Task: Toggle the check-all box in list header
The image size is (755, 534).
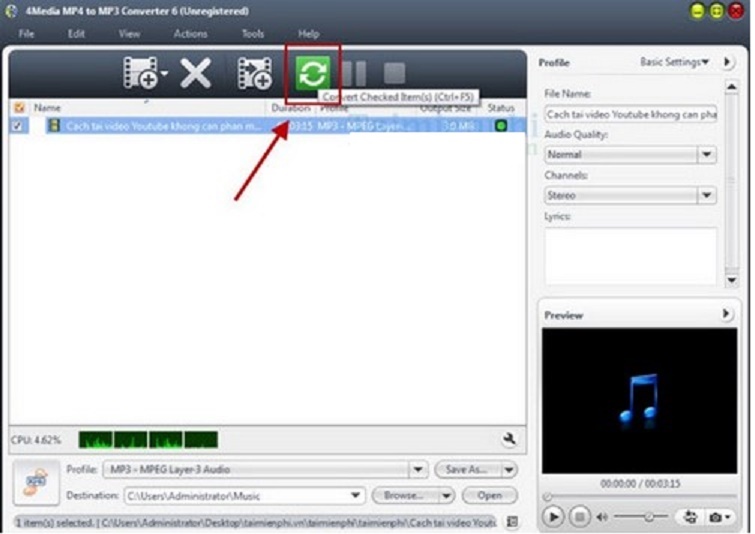Action: pos(18,107)
